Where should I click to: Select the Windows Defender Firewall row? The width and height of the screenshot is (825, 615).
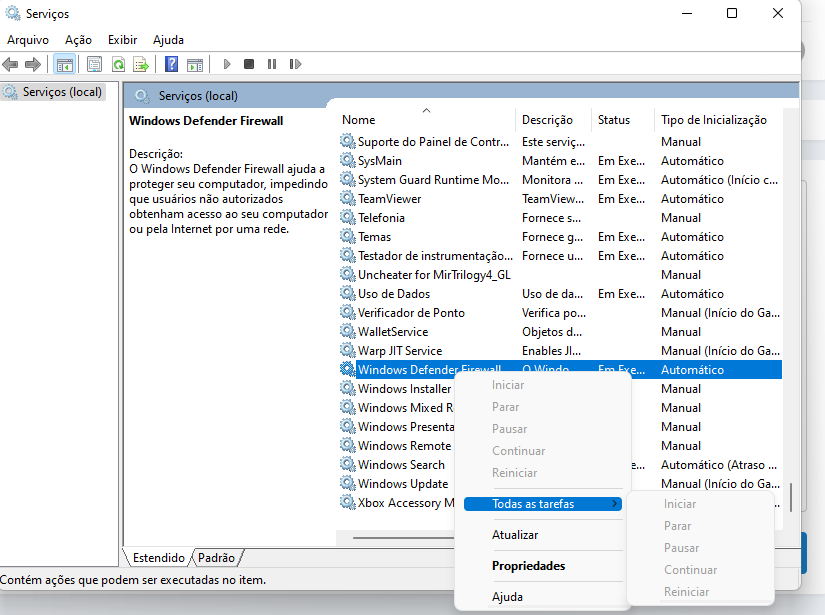[560, 370]
